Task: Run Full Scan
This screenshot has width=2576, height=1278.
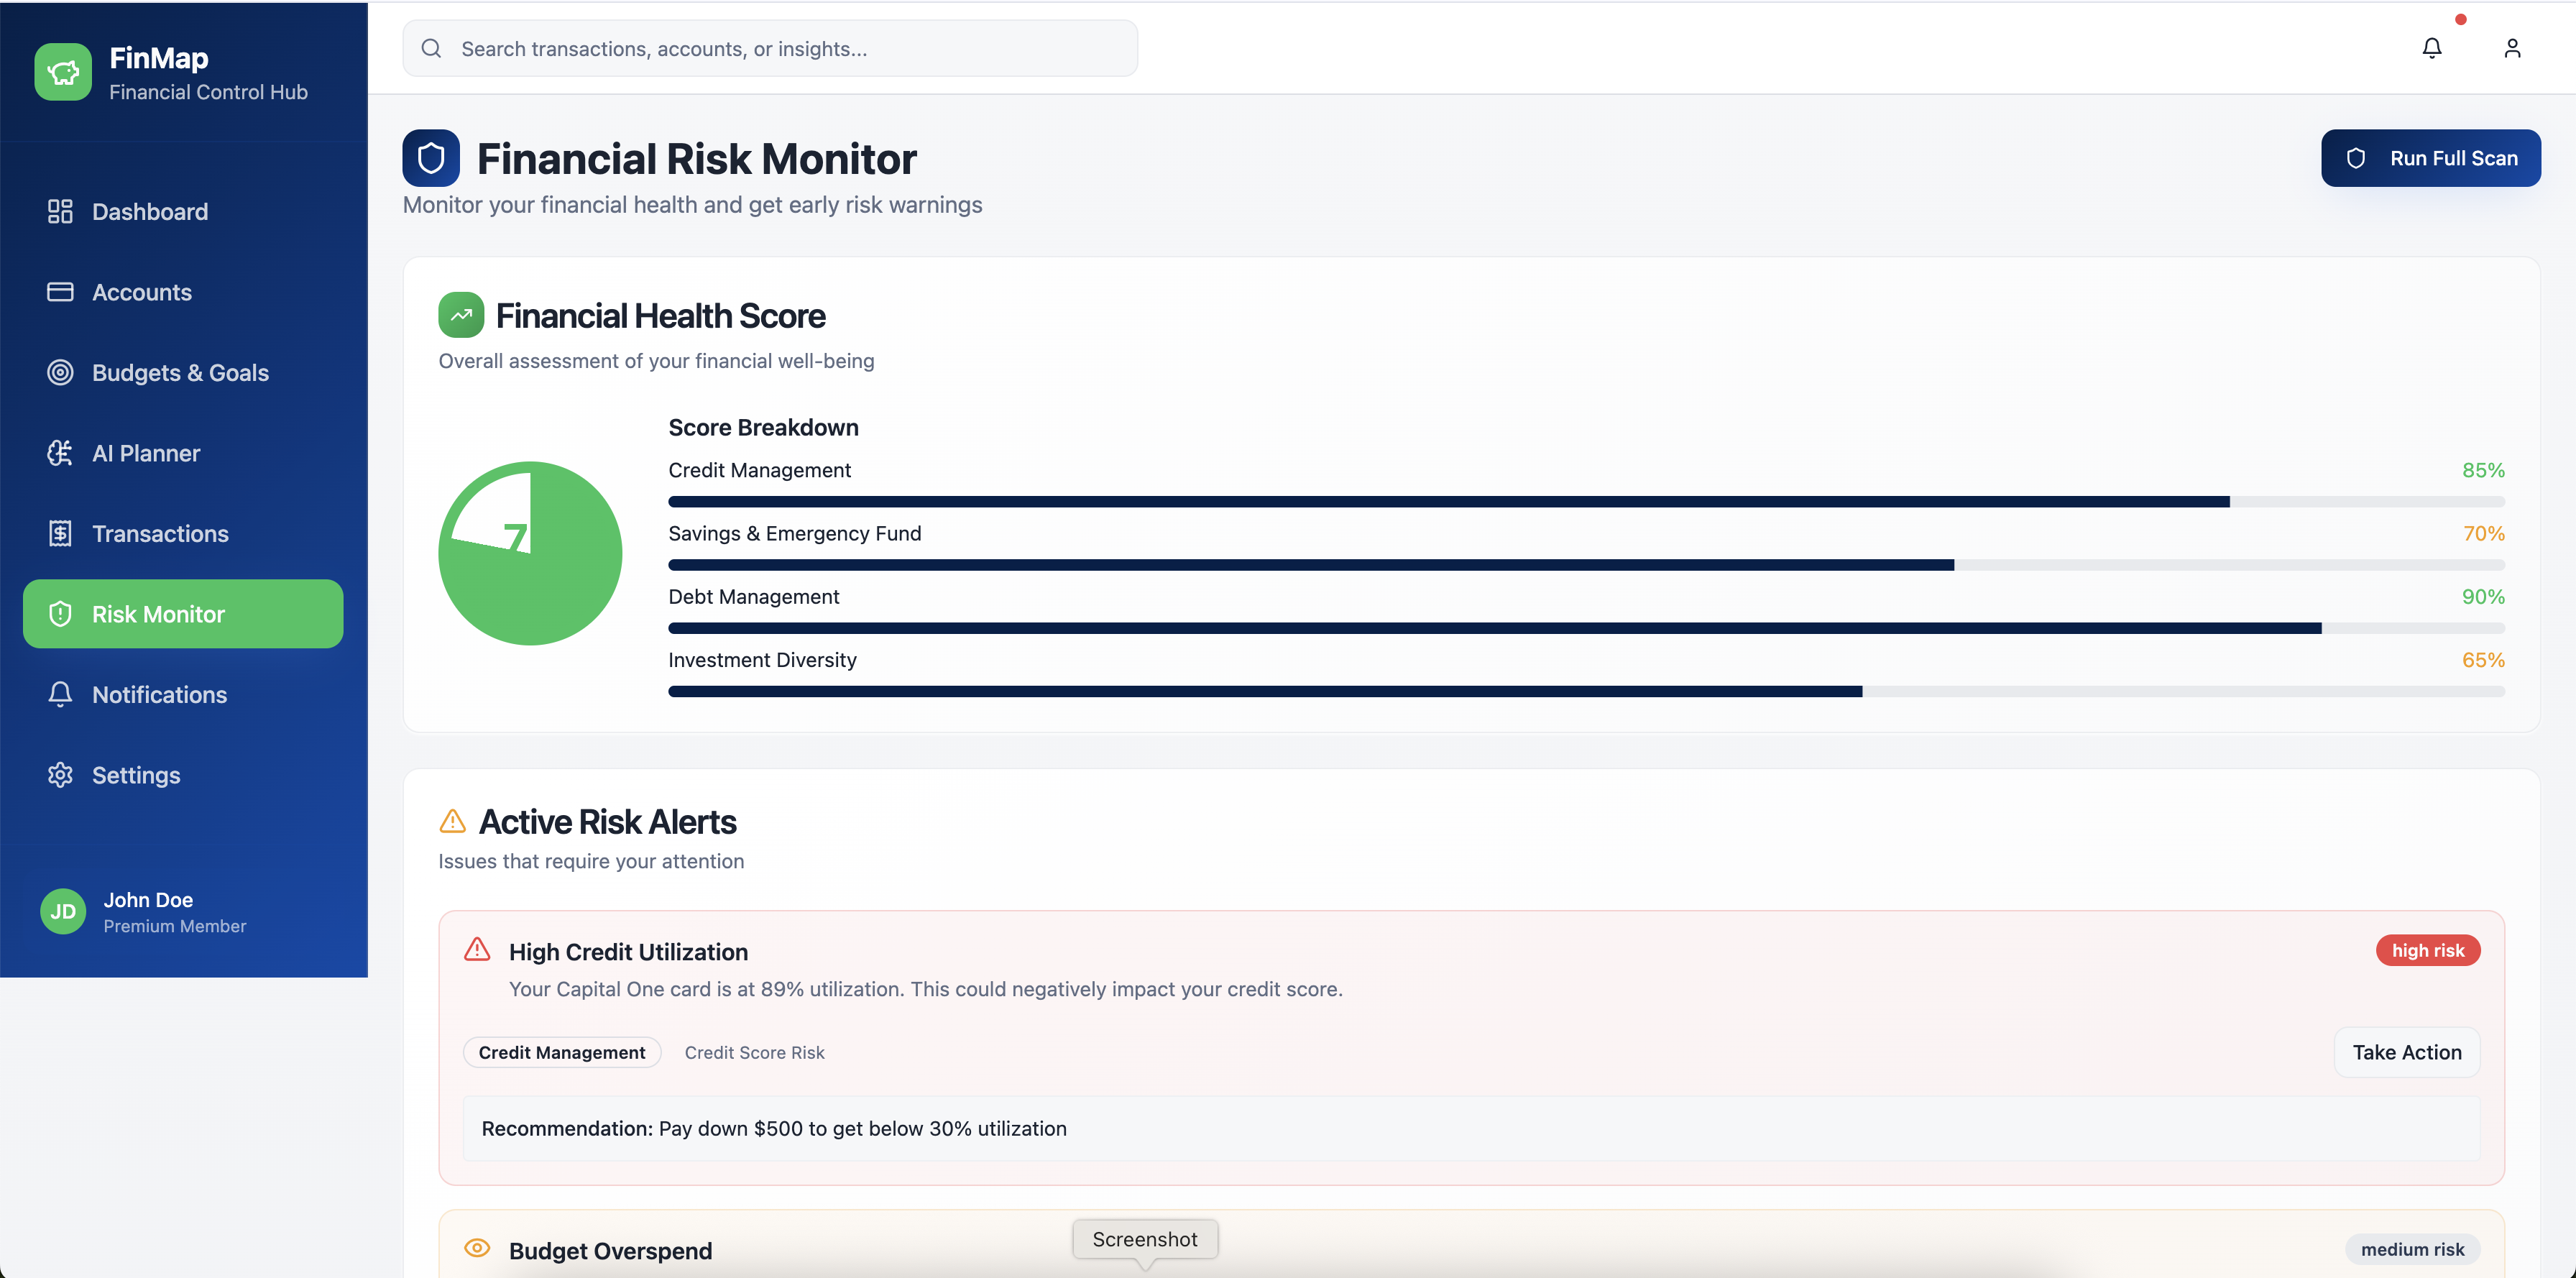Action: [x=2431, y=158]
